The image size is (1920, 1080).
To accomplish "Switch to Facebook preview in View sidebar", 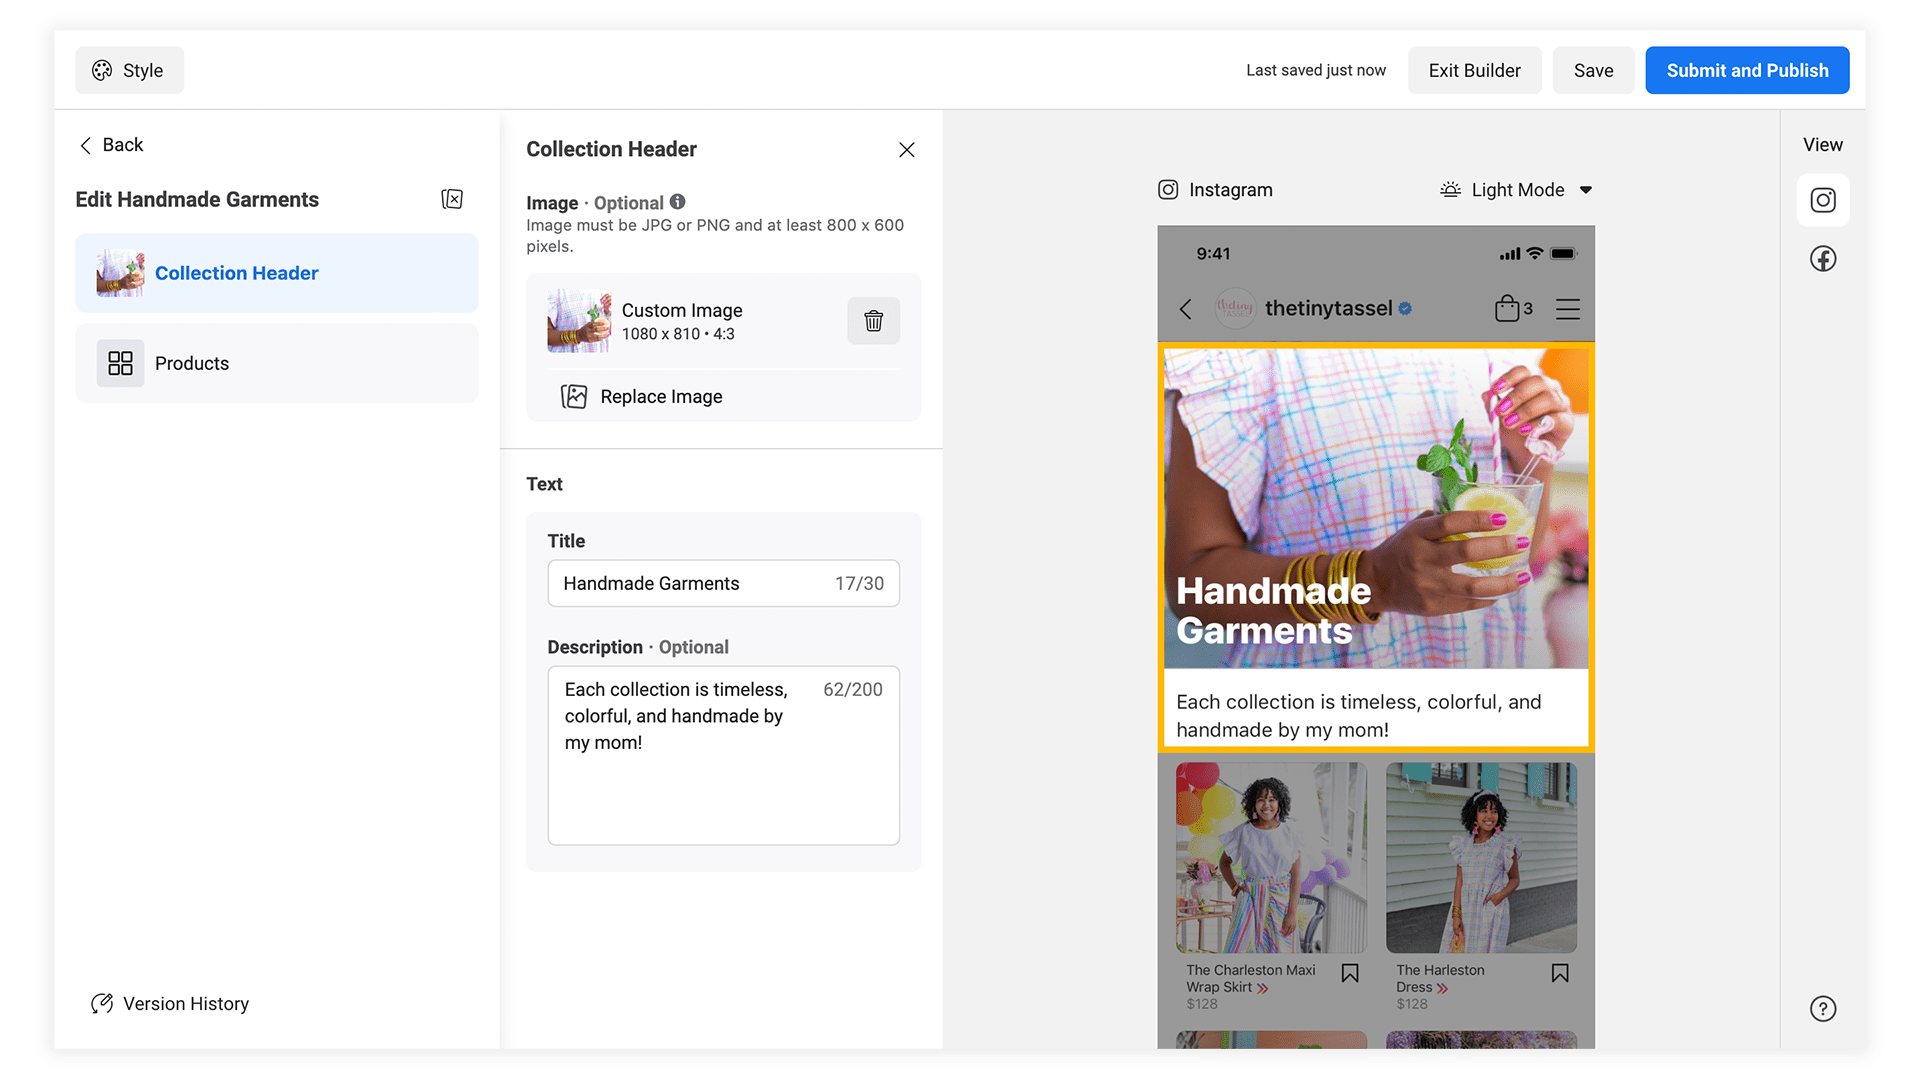I will [x=1823, y=258].
